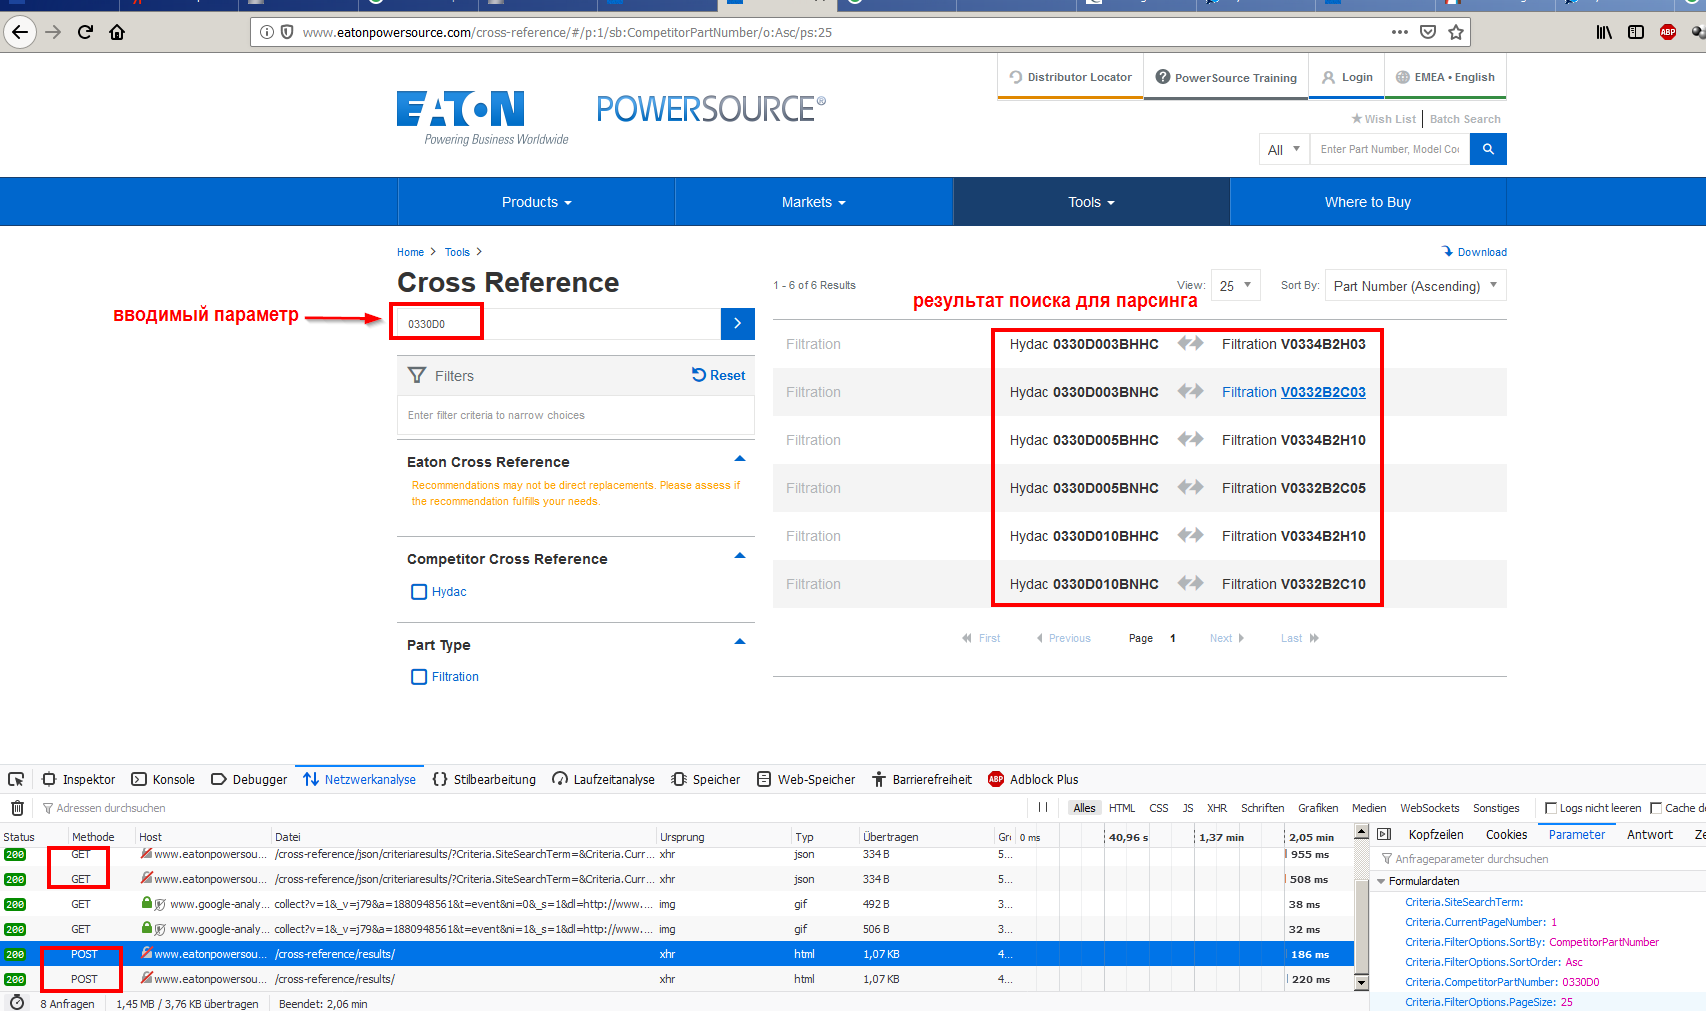
Task: Filter network requests by CSS
Action: coord(1159,808)
